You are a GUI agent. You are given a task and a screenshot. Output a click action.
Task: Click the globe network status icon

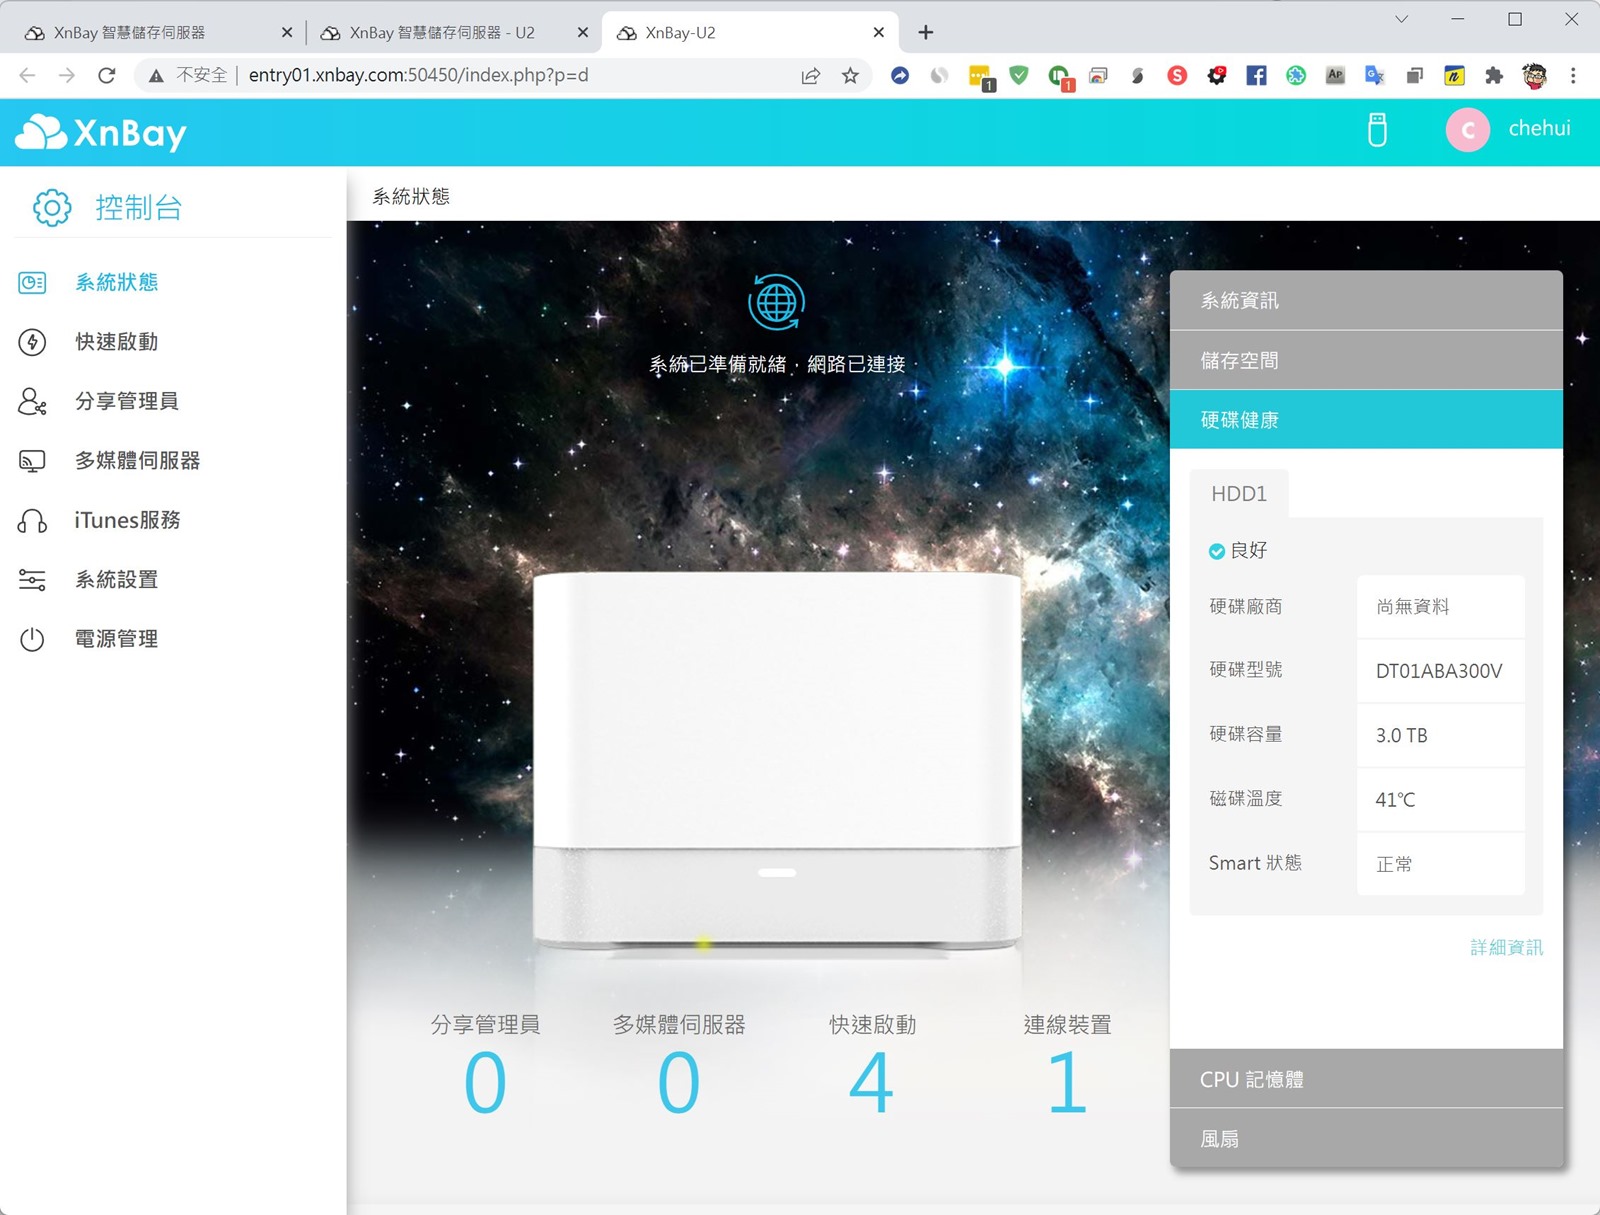click(x=776, y=302)
